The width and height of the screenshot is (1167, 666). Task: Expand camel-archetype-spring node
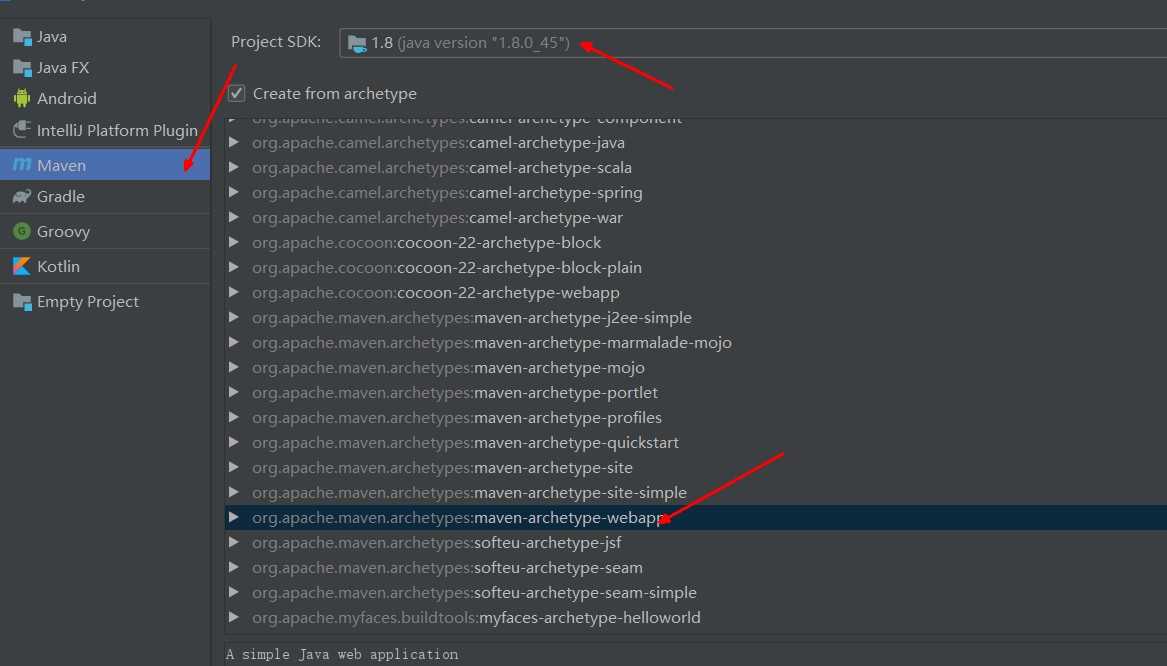click(x=234, y=192)
